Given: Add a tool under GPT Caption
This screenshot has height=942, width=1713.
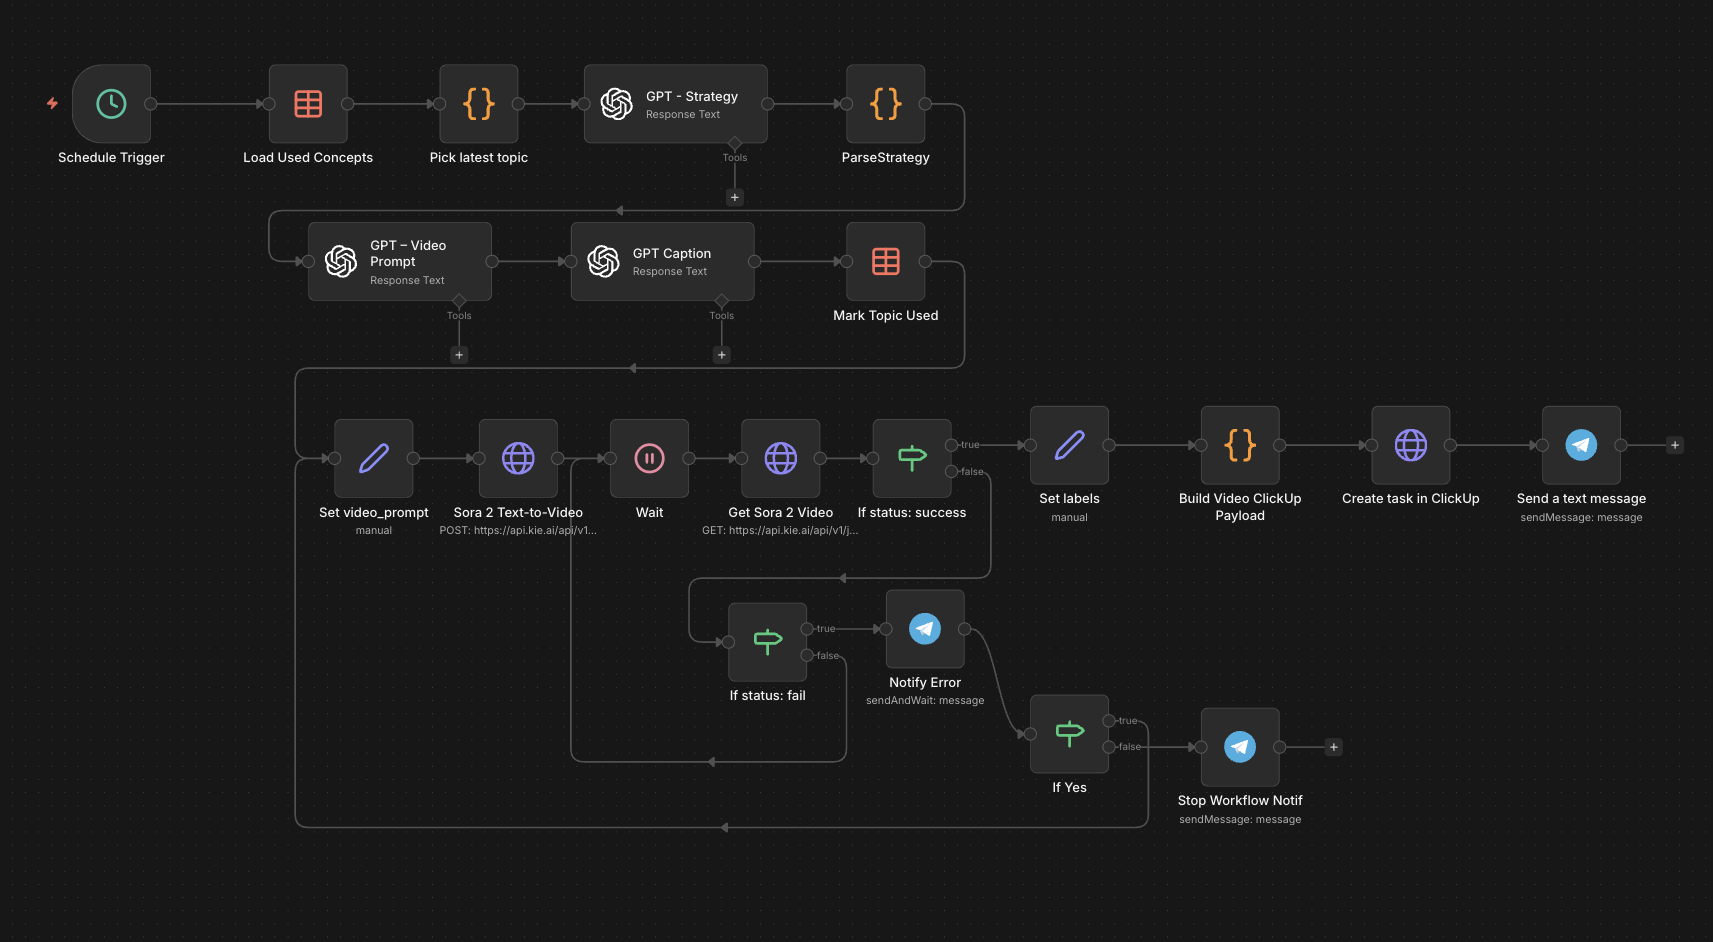Looking at the screenshot, I should (722, 355).
